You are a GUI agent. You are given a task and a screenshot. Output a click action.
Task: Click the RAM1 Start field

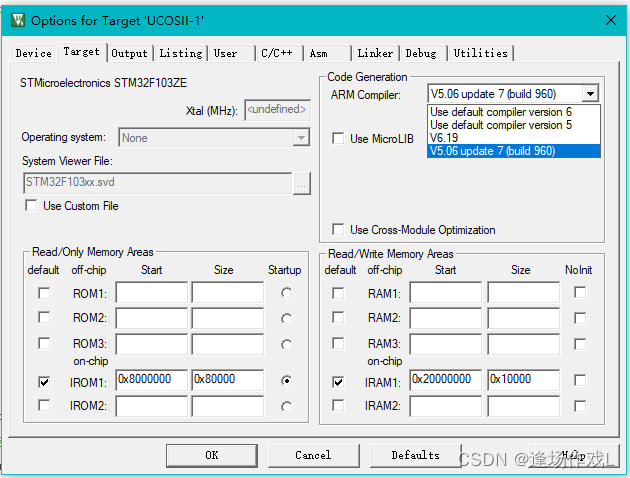[x=446, y=292]
